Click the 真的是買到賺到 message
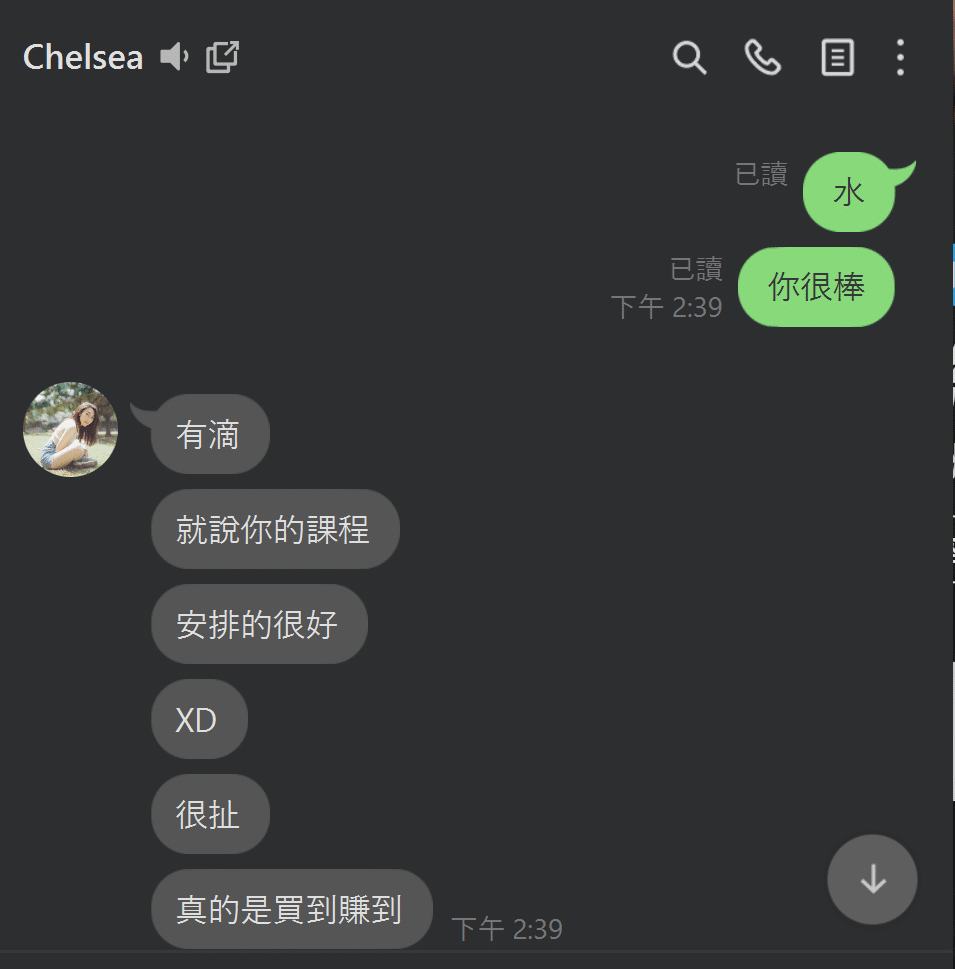Screen dimensions: 955x969 292,909
